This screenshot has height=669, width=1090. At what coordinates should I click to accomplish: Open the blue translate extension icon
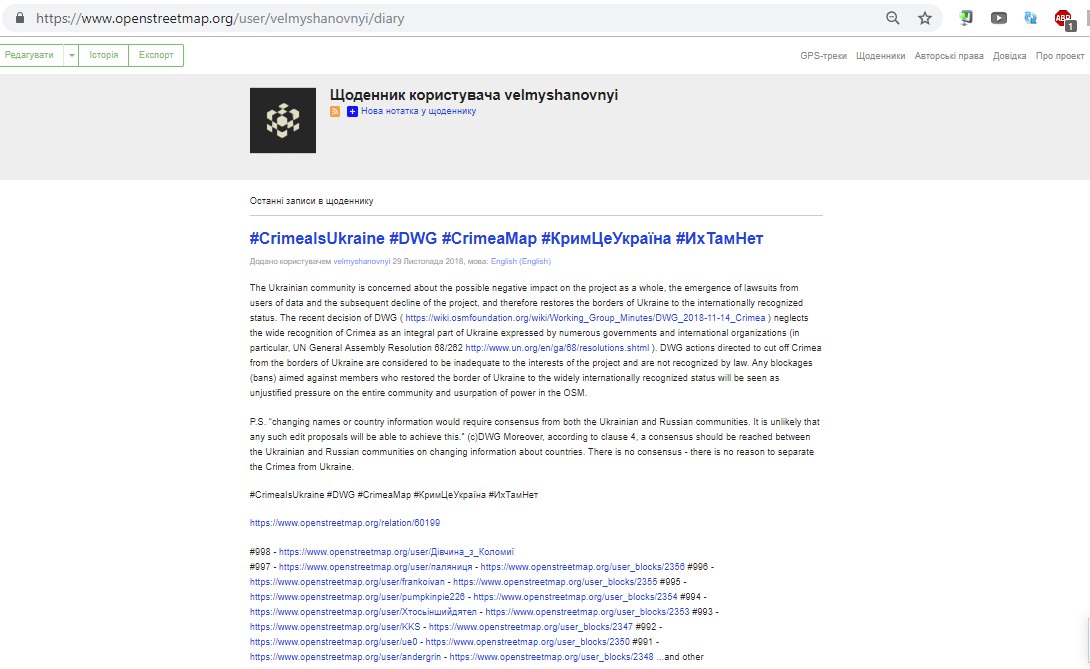pos(1031,18)
